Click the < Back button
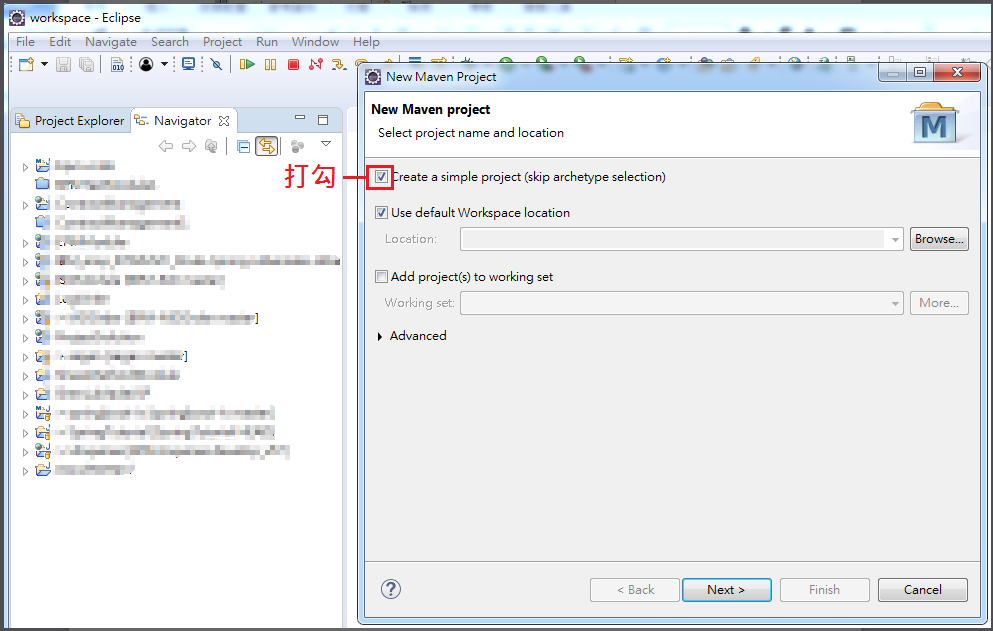The height and width of the screenshot is (631, 993). (635, 590)
